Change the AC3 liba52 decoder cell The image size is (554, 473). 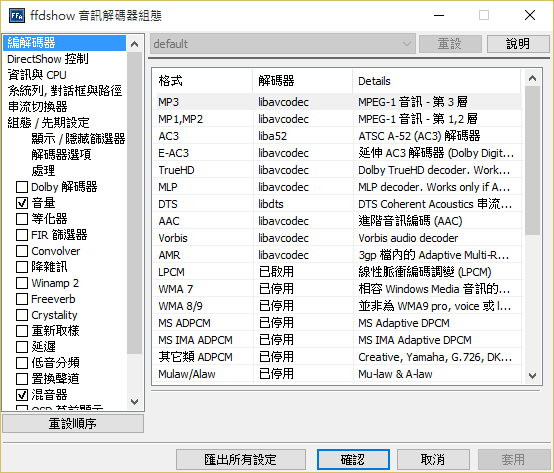(x=272, y=136)
